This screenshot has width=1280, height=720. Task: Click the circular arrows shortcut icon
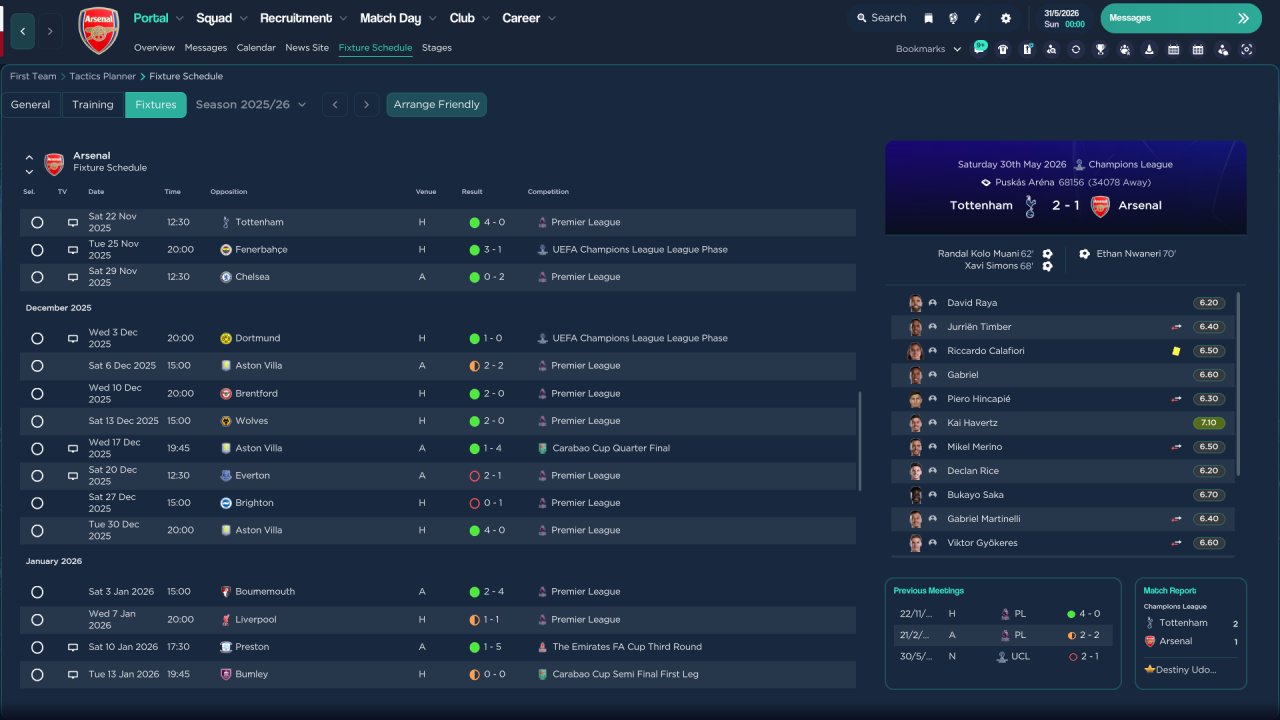point(1076,49)
